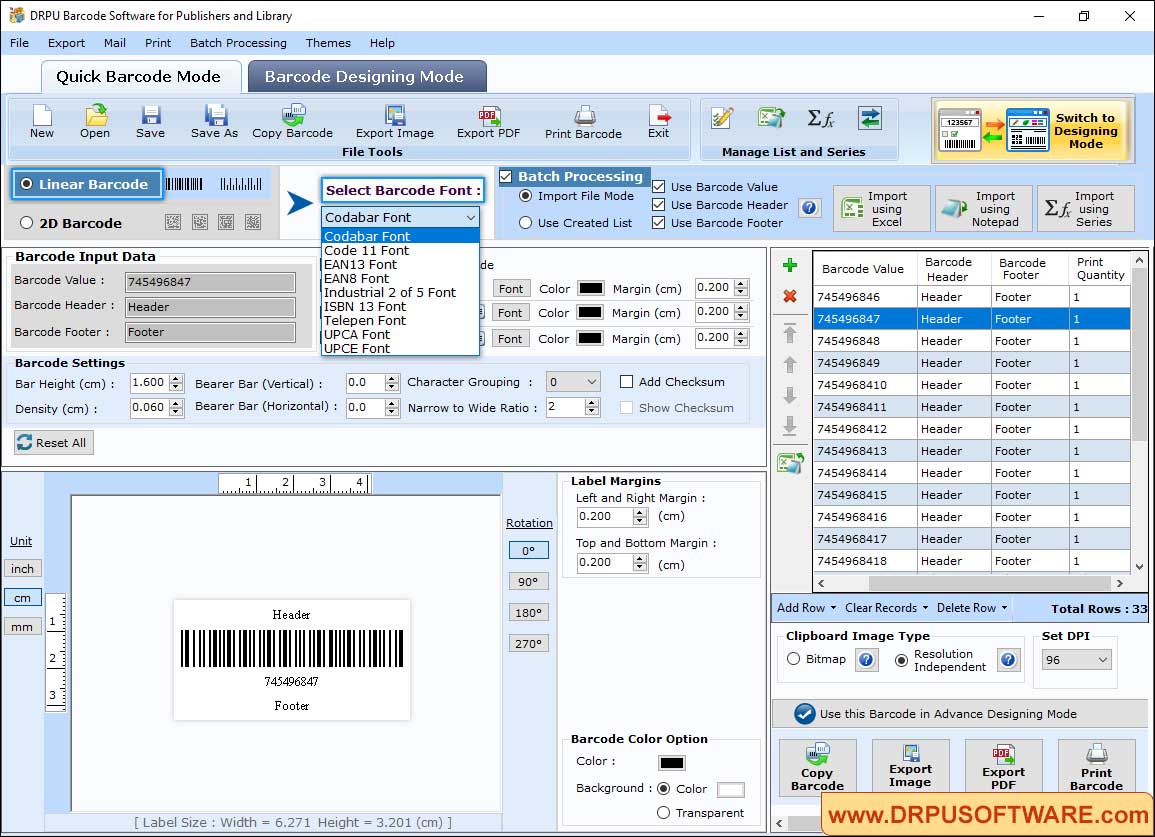The height and width of the screenshot is (837, 1155).
Task: Click Print Barcode in File Tools toolbar
Action: [x=583, y=122]
